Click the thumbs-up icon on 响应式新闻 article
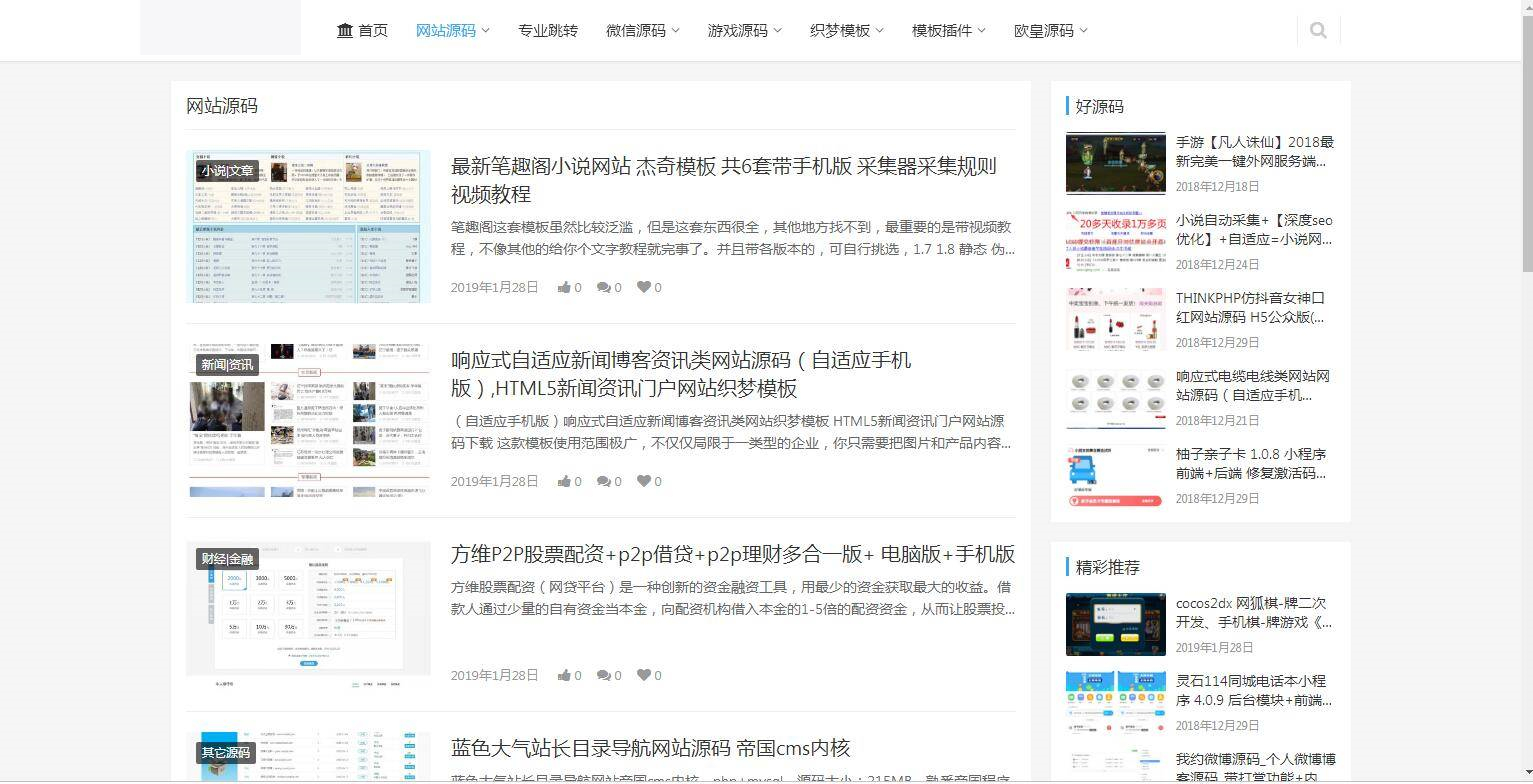 coord(562,481)
